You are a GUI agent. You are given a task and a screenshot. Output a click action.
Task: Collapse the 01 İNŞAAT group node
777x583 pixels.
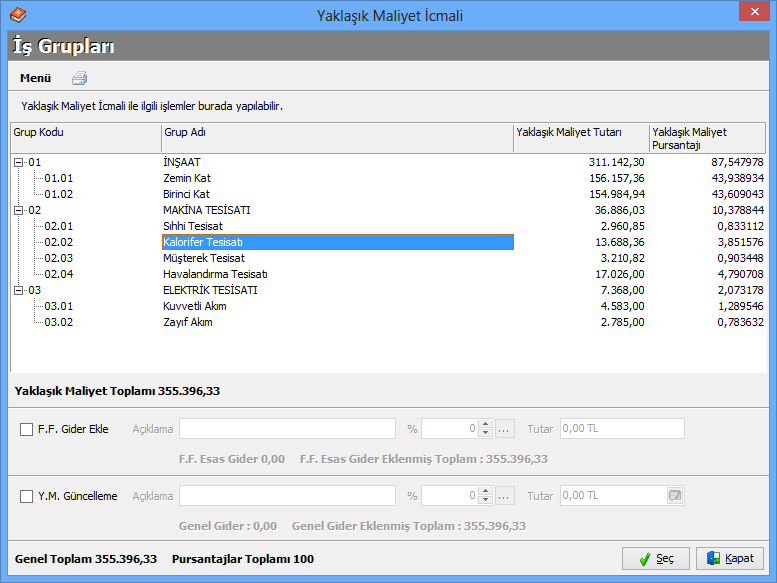[x=19, y=162]
